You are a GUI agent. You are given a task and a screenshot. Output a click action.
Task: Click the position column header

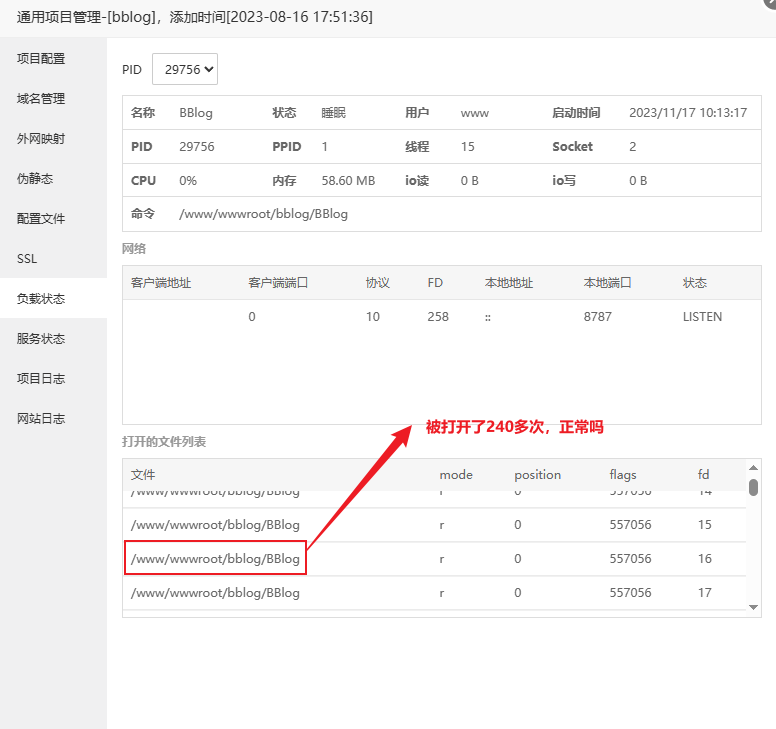click(537, 475)
